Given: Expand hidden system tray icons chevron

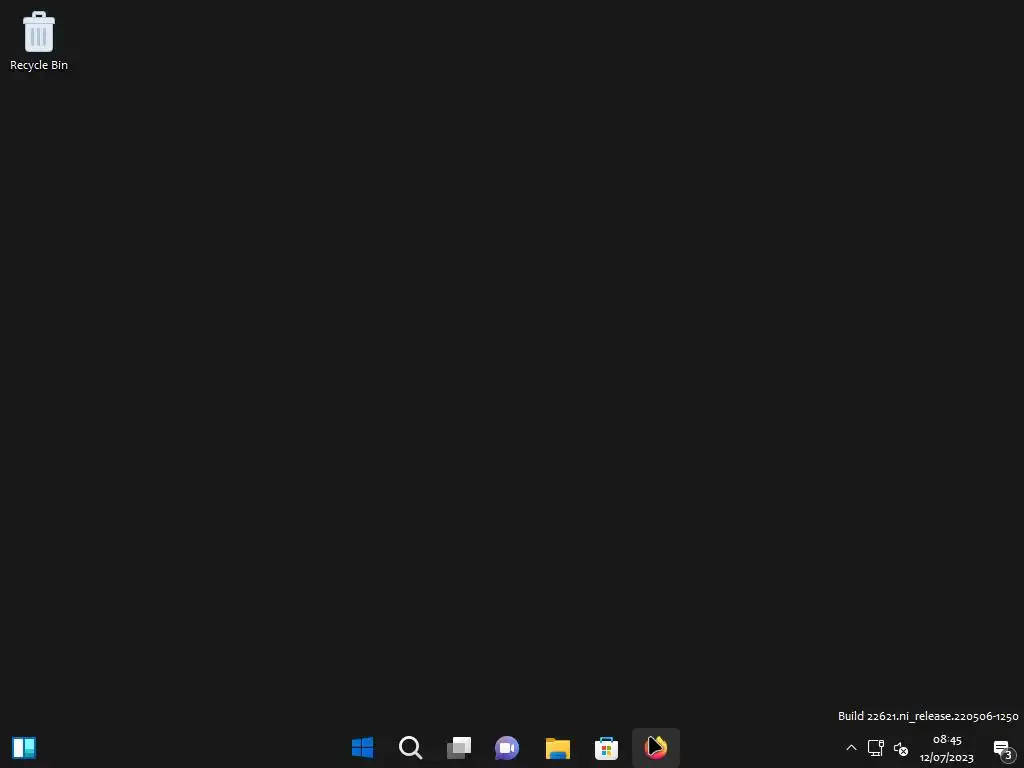Looking at the screenshot, I should (851, 748).
